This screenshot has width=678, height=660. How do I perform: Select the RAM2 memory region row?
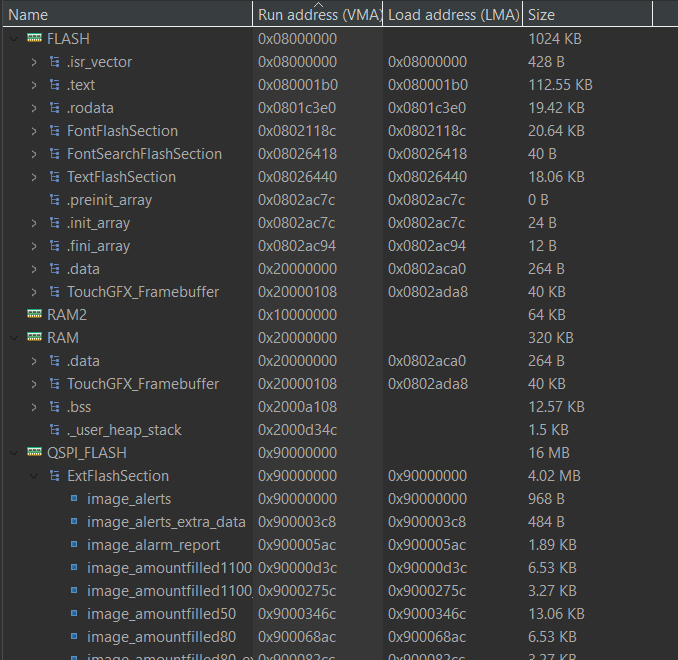pos(339,315)
